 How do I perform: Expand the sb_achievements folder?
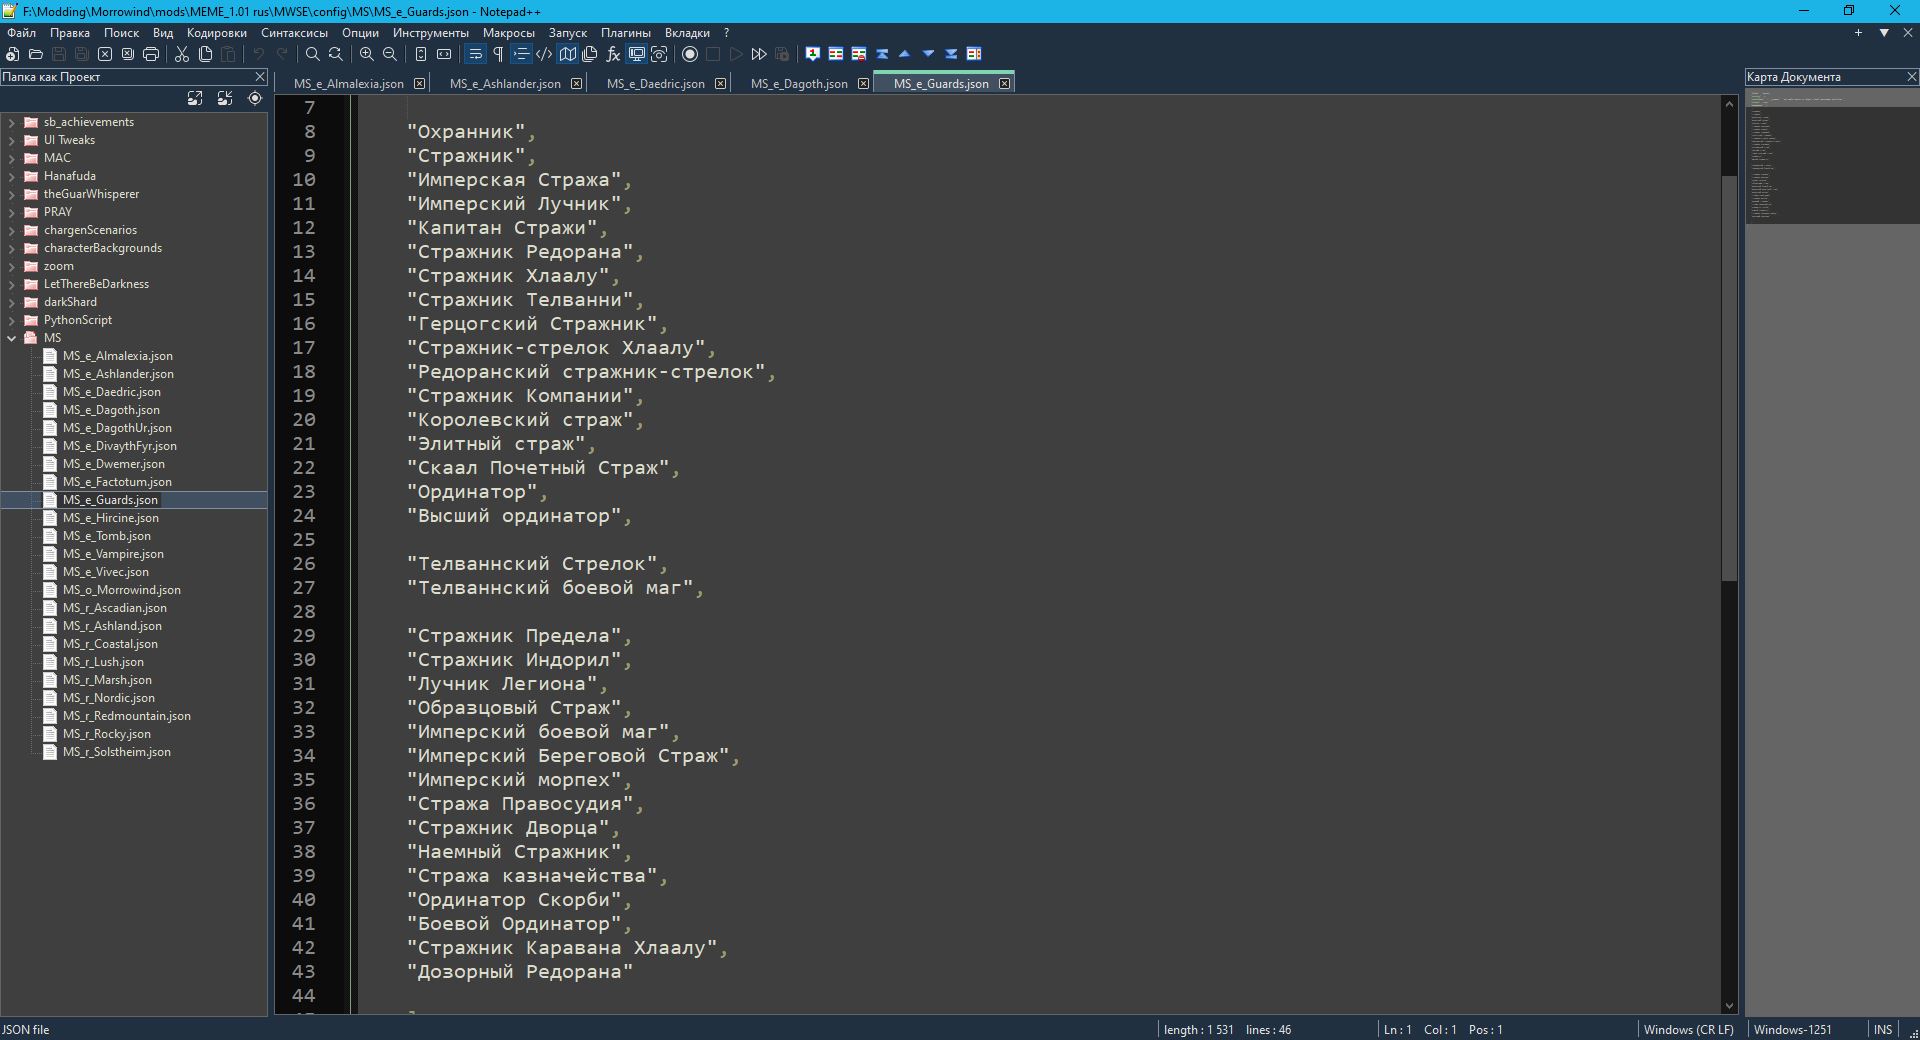tap(12, 122)
